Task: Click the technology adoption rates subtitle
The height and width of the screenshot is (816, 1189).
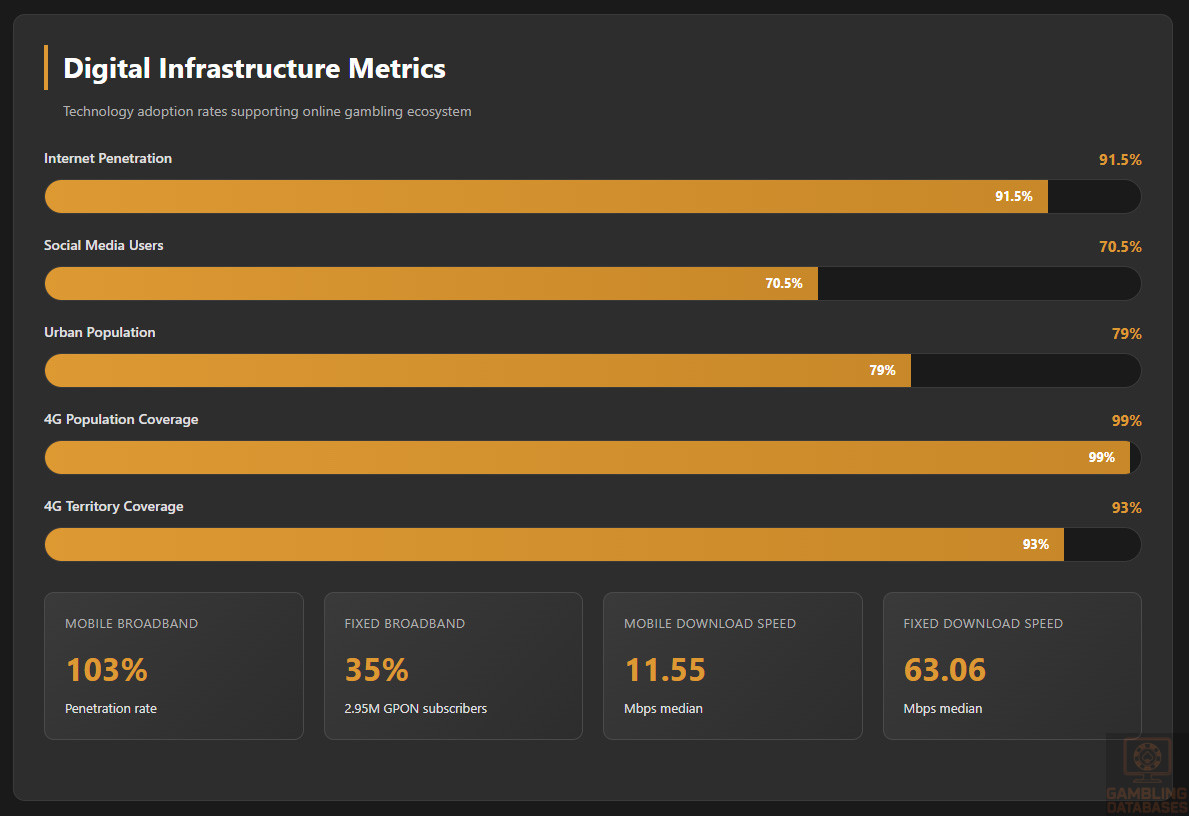Action: pos(267,112)
